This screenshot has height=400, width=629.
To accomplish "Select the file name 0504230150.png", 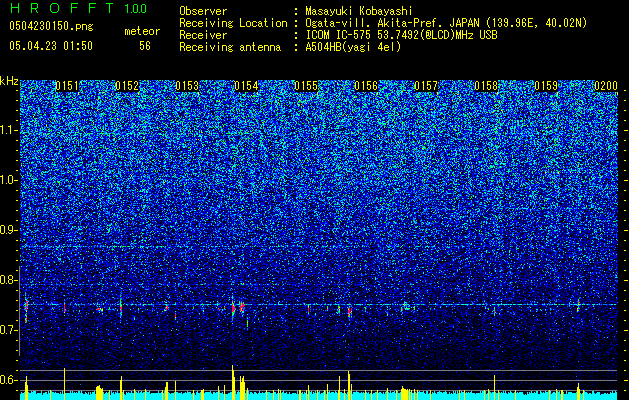I will tap(51, 26).
